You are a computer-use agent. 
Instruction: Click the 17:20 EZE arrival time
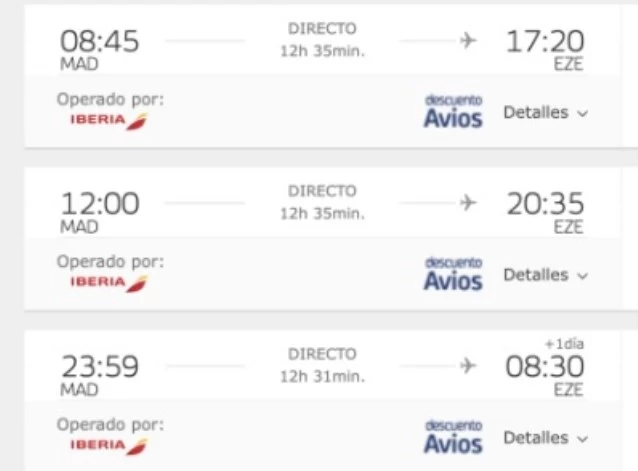pos(545,42)
